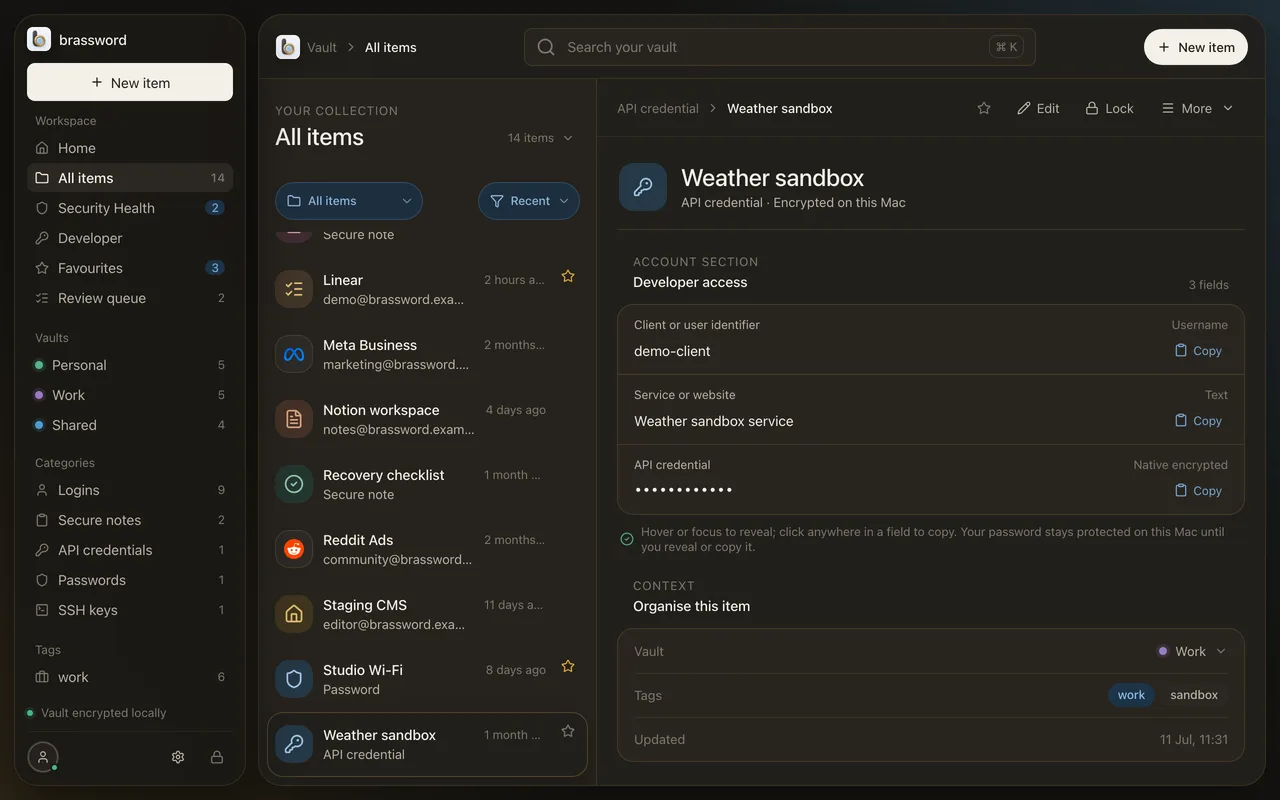The width and height of the screenshot is (1280, 800).
Task: Open the More menu dropdown
Action: (x=1197, y=108)
